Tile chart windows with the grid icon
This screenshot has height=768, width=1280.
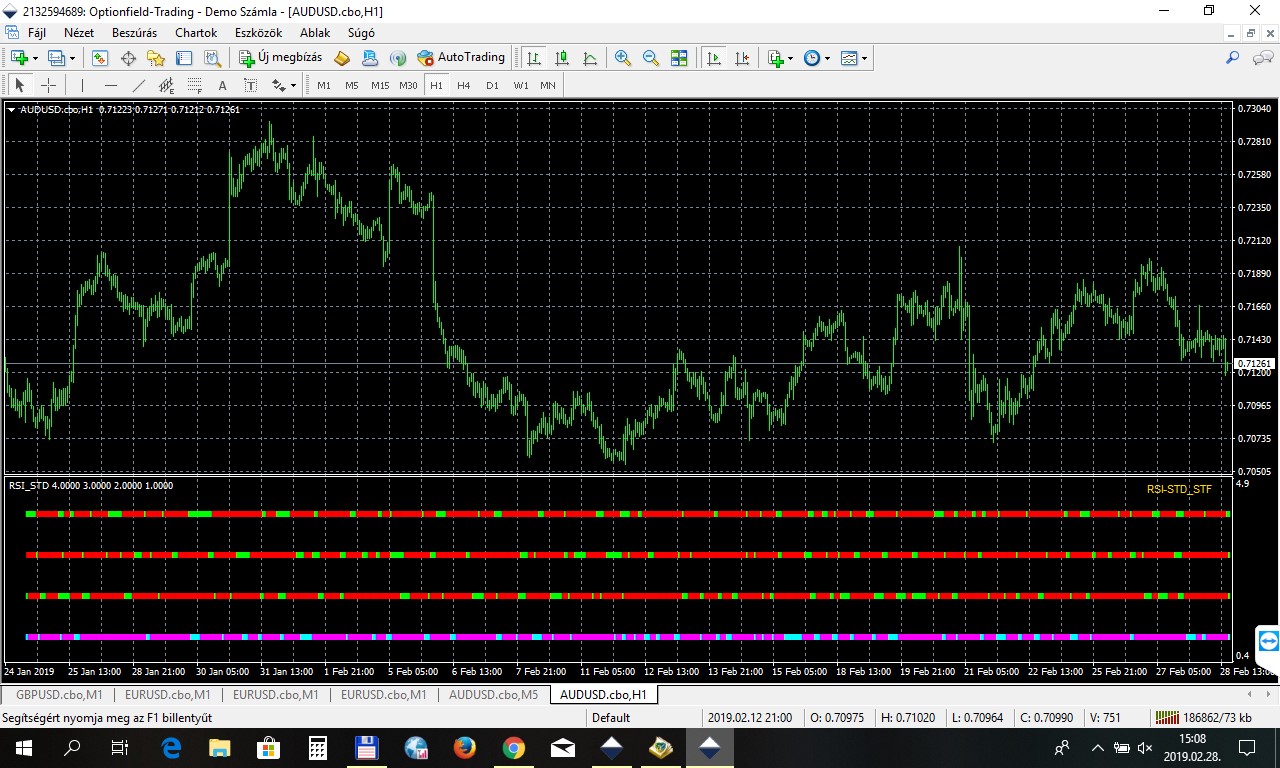679,58
